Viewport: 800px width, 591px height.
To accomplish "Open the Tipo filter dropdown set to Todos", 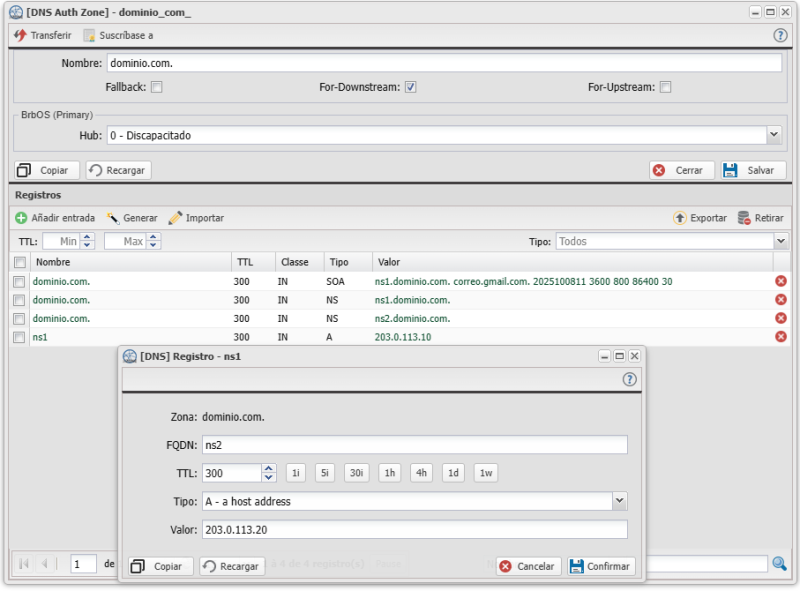I will pyautogui.click(x=781, y=241).
